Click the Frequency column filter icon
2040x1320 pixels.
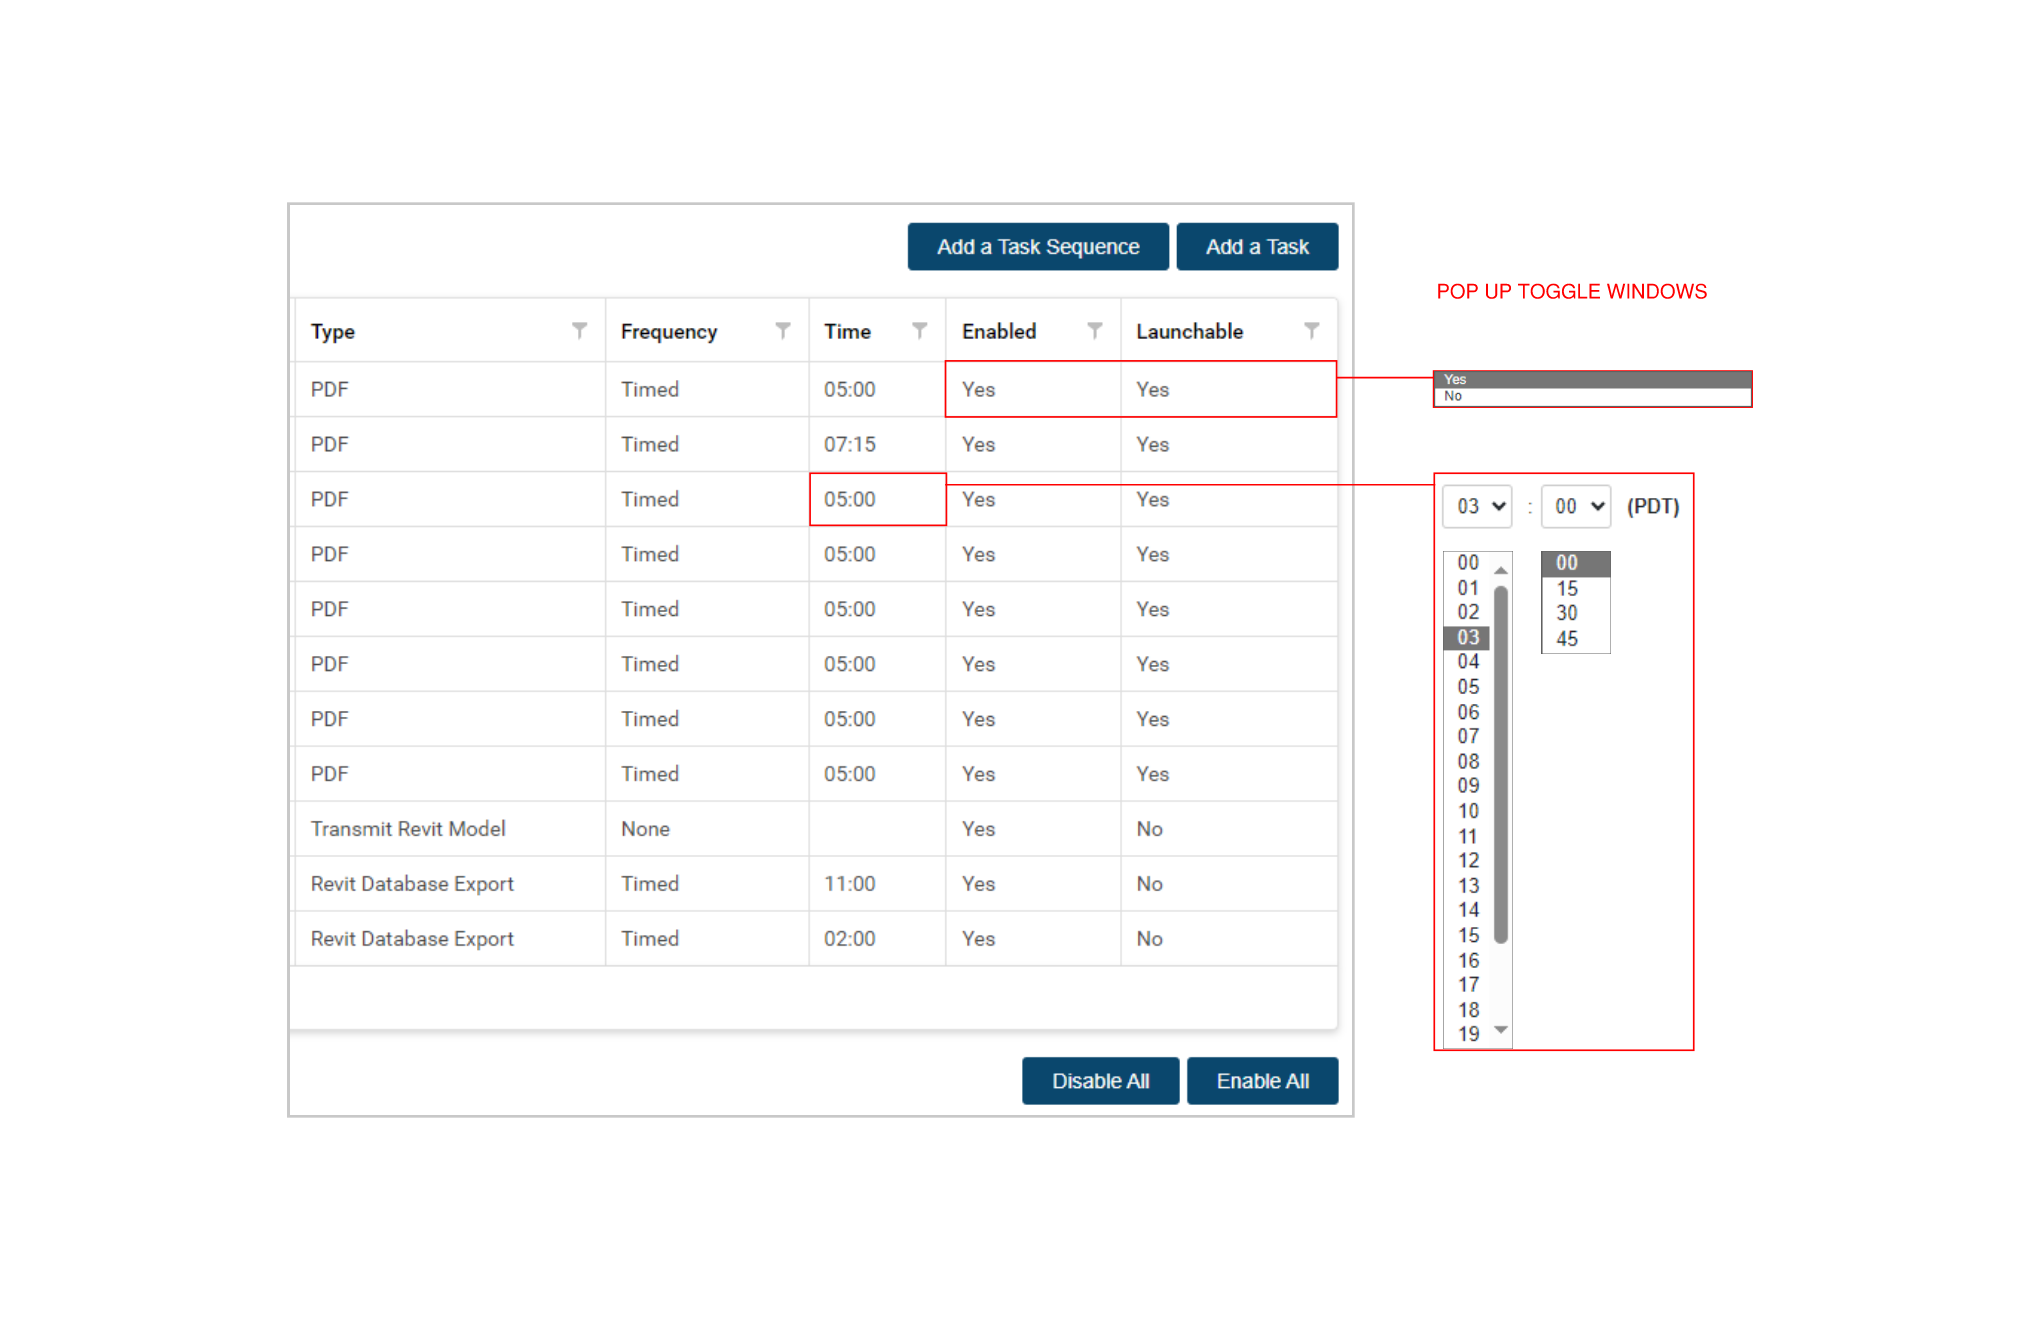click(783, 330)
